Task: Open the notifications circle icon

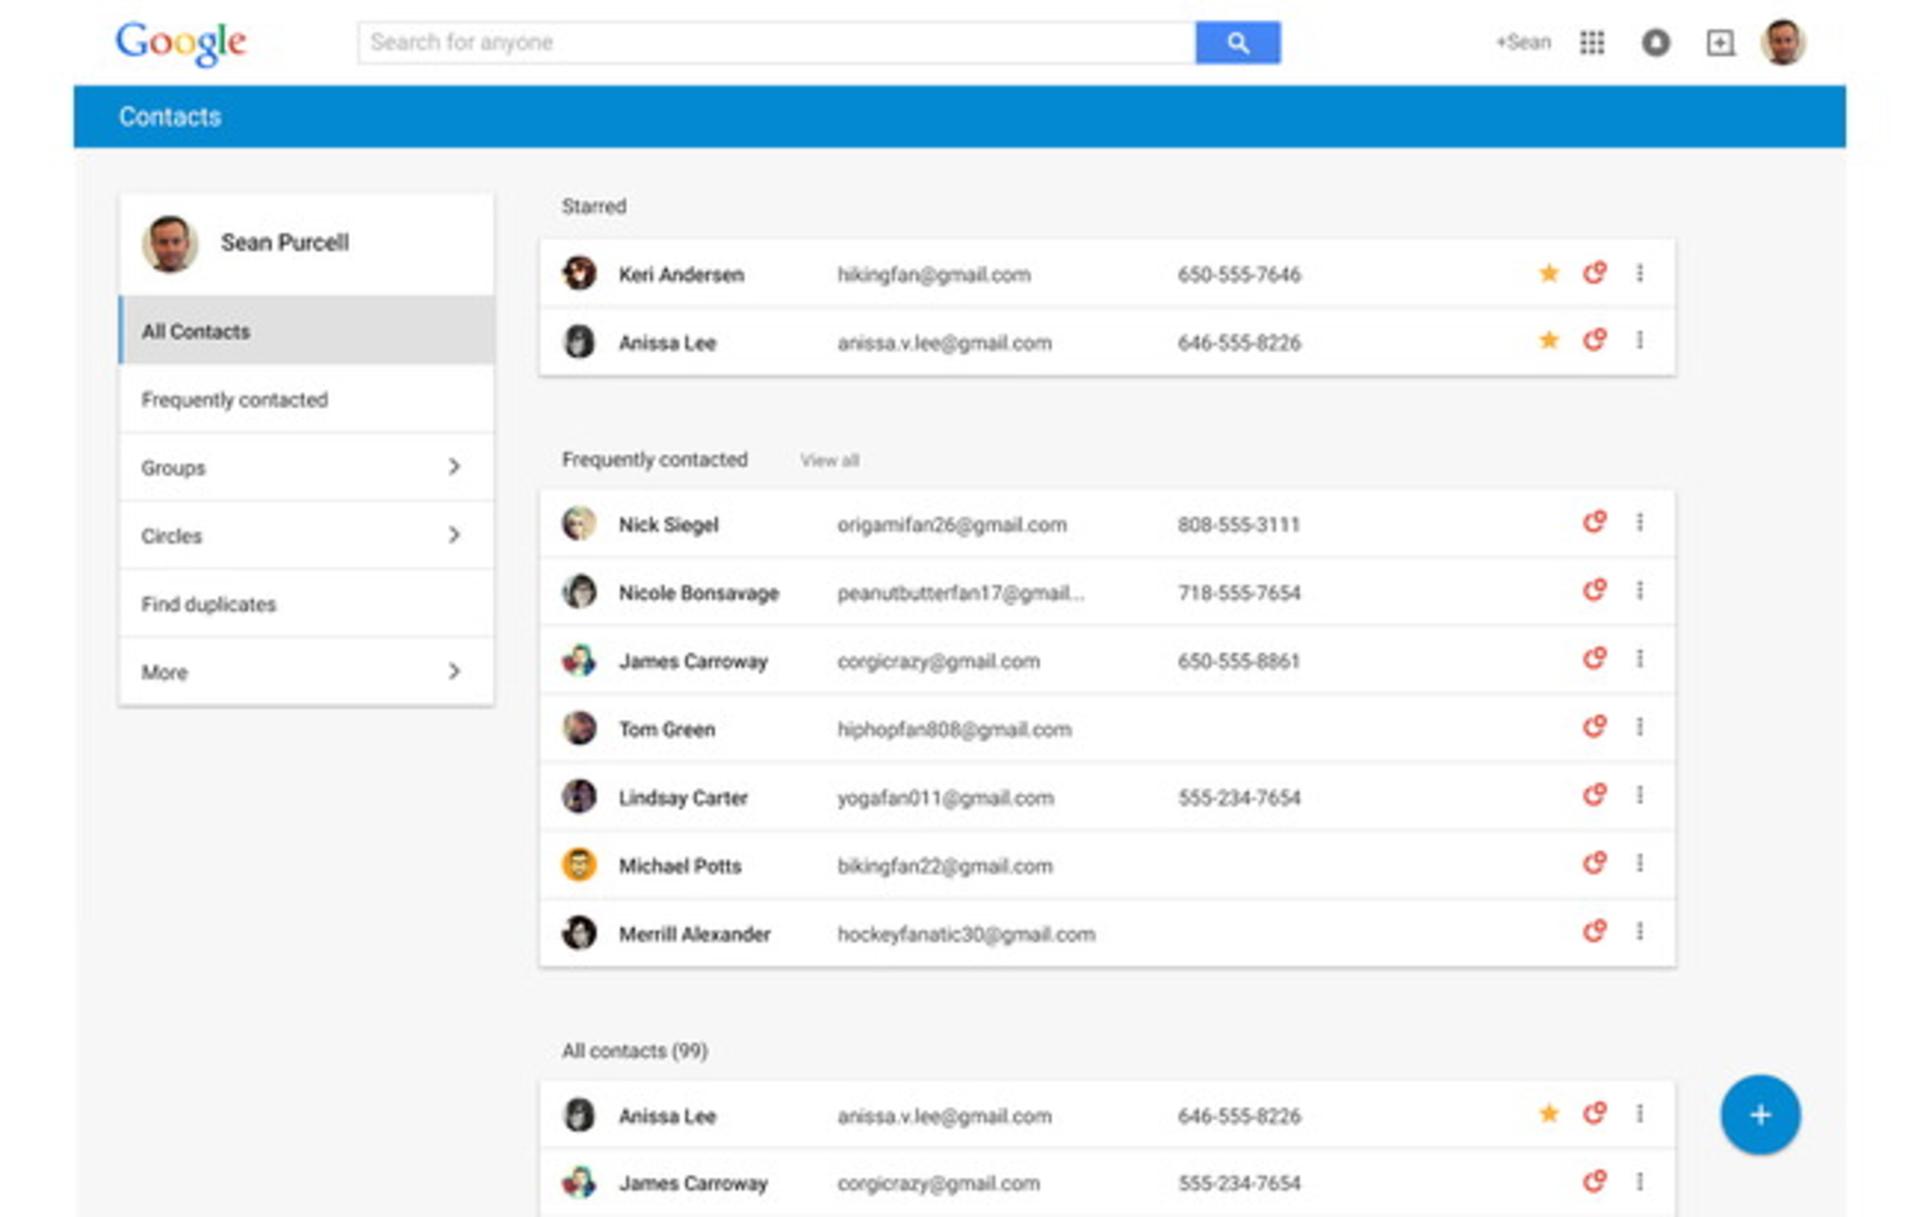Action: 1656,42
